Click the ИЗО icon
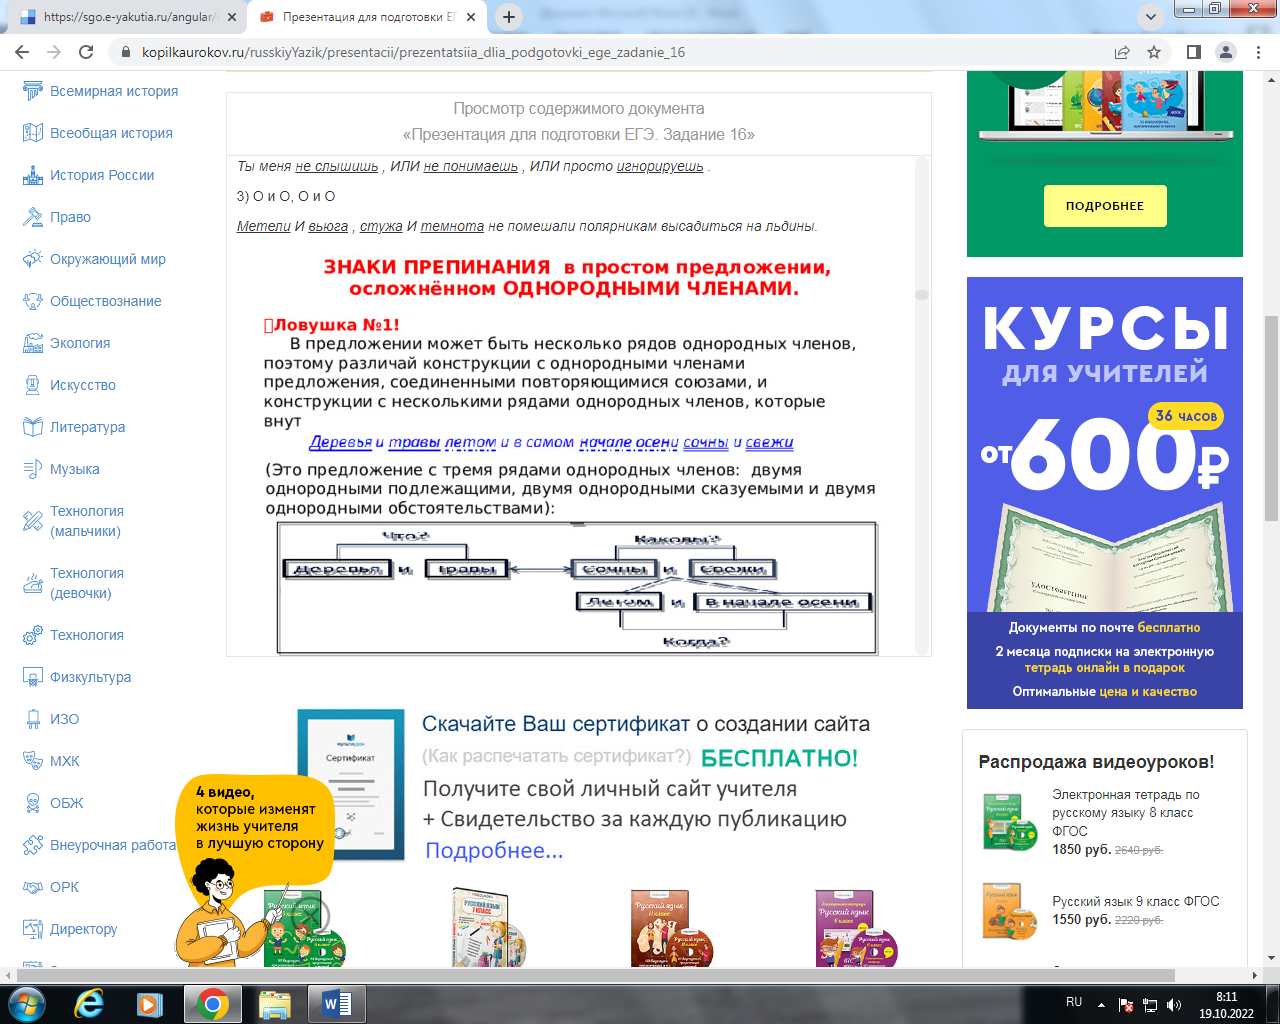This screenshot has width=1280, height=1024. click(33, 719)
